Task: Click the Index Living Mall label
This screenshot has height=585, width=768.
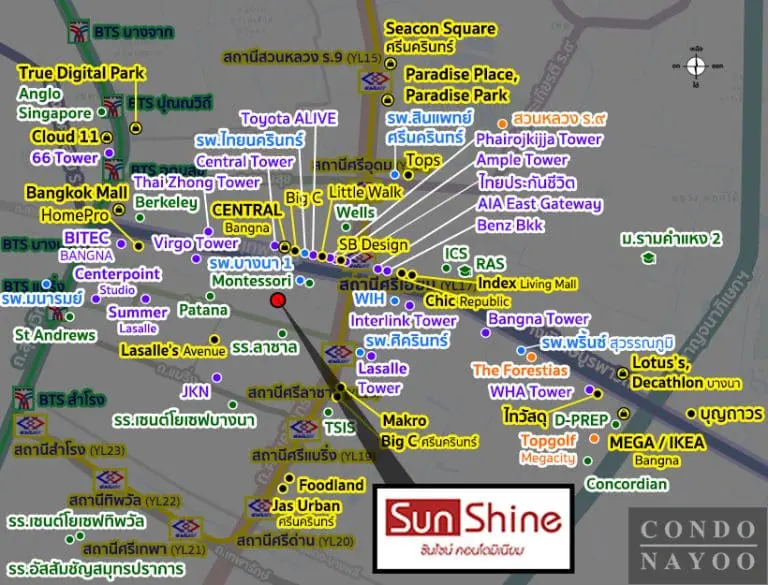Action: pos(527,283)
